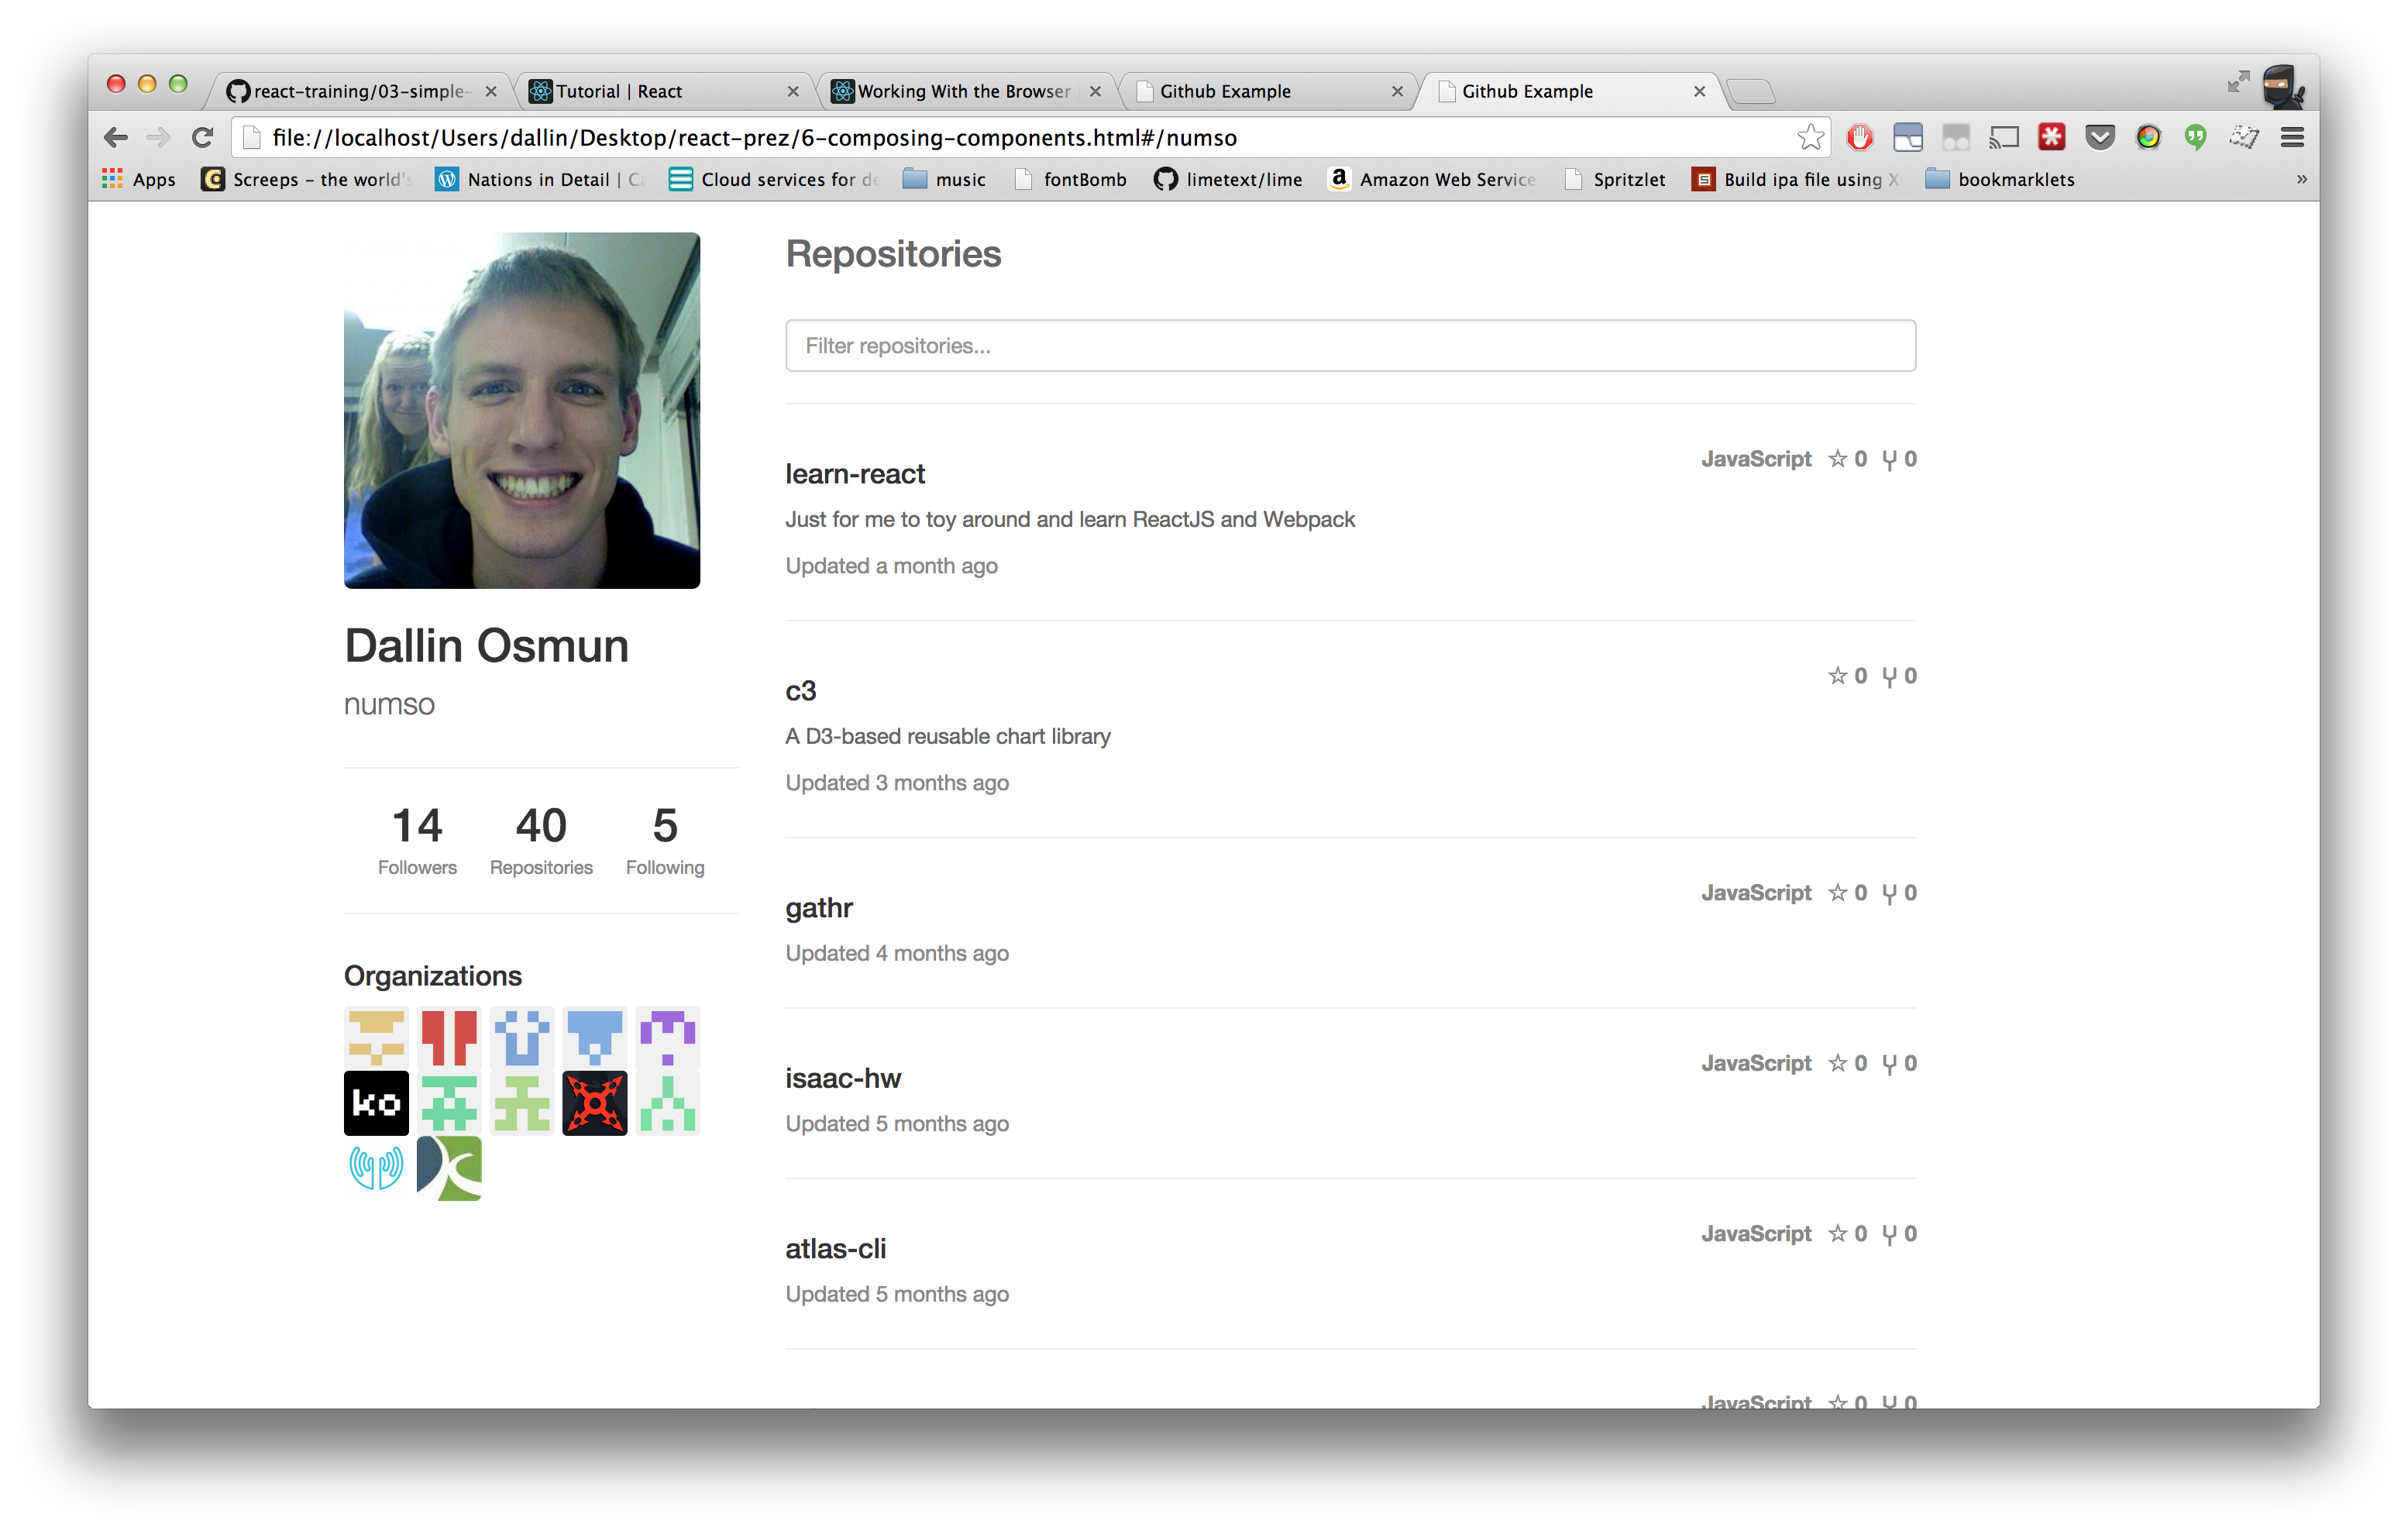2408x1531 pixels.
Task: Click the Cast extension icon
Action: [x=2003, y=137]
